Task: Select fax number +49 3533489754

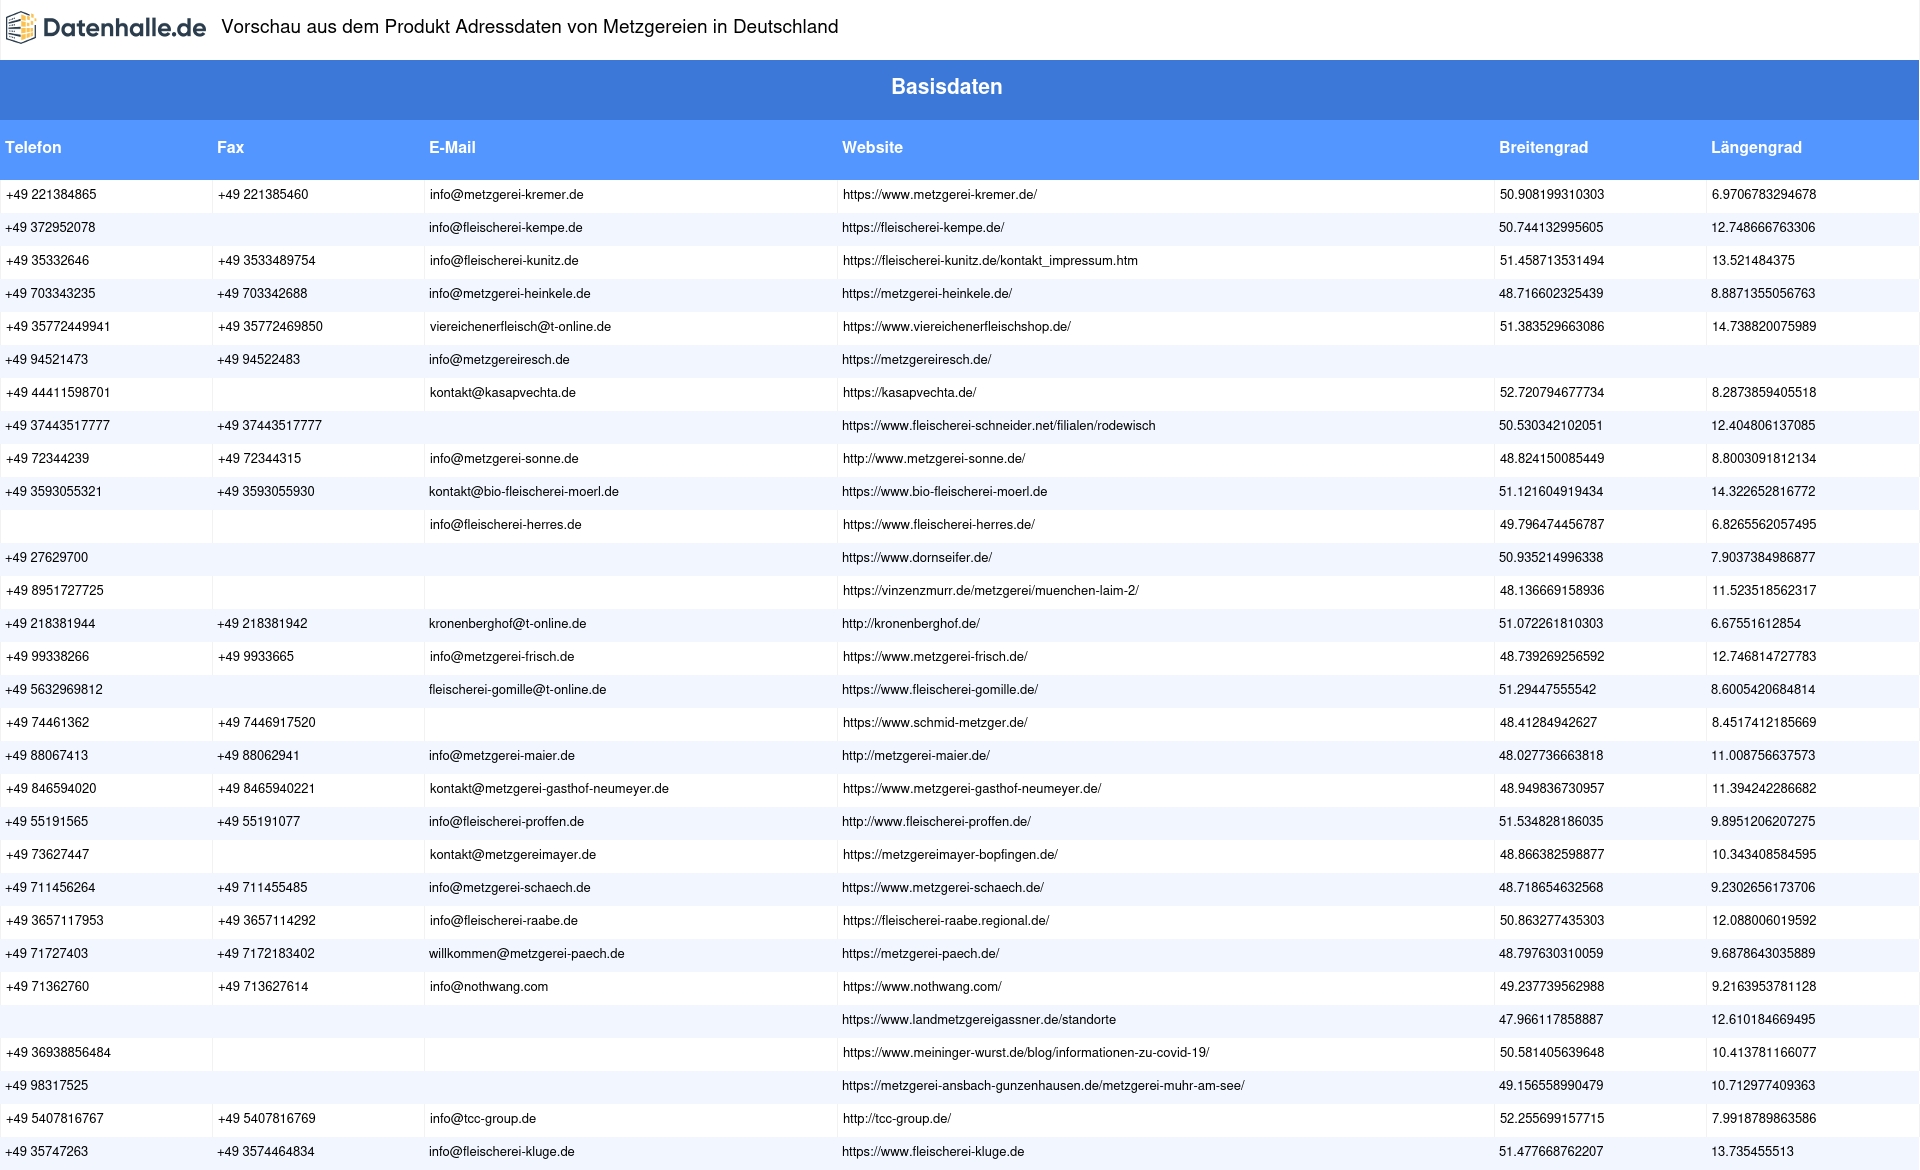Action: coord(266,261)
